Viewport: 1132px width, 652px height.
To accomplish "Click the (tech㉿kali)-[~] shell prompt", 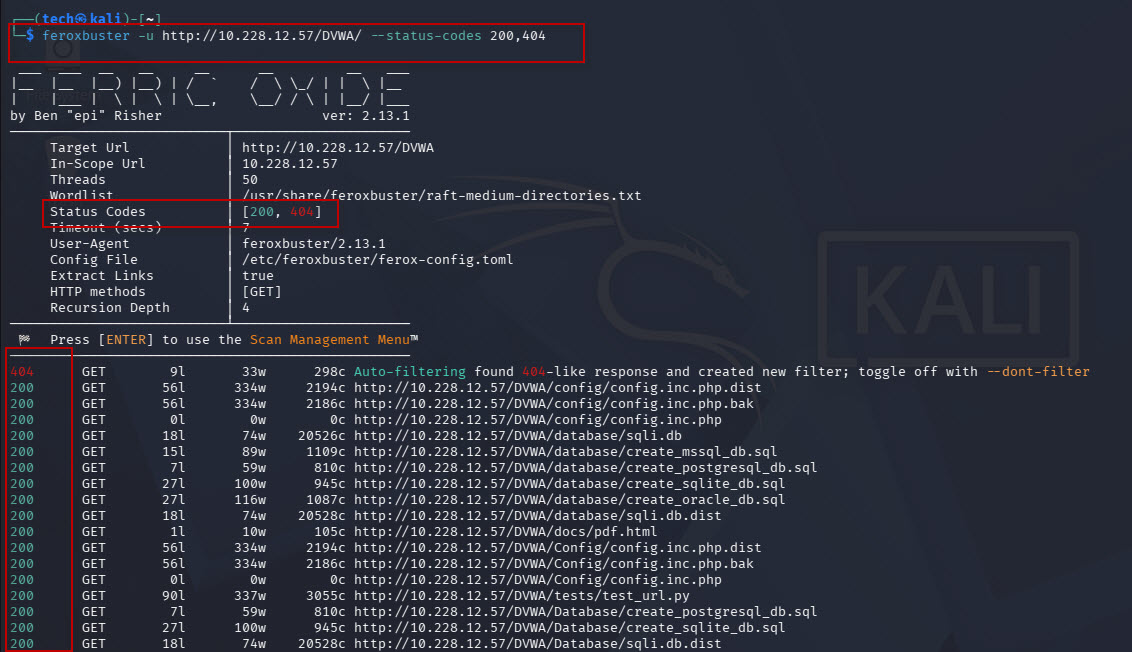I will coord(87,19).
